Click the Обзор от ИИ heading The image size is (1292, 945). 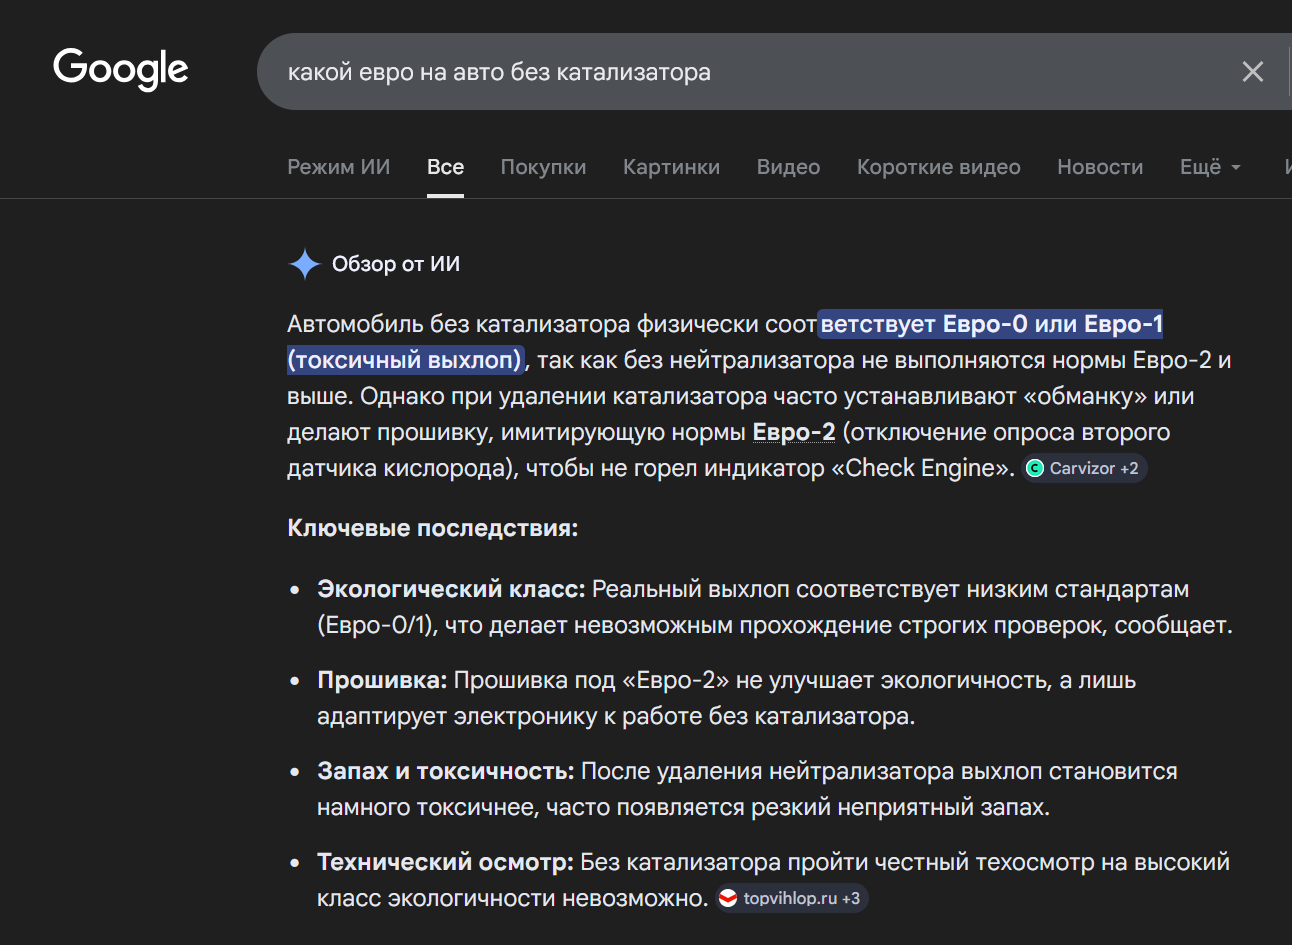tap(396, 264)
